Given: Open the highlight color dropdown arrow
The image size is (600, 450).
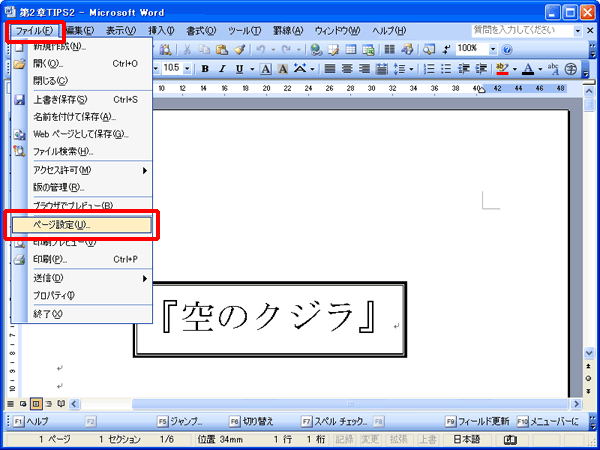Looking at the screenshot, I should tap(515, 69).
